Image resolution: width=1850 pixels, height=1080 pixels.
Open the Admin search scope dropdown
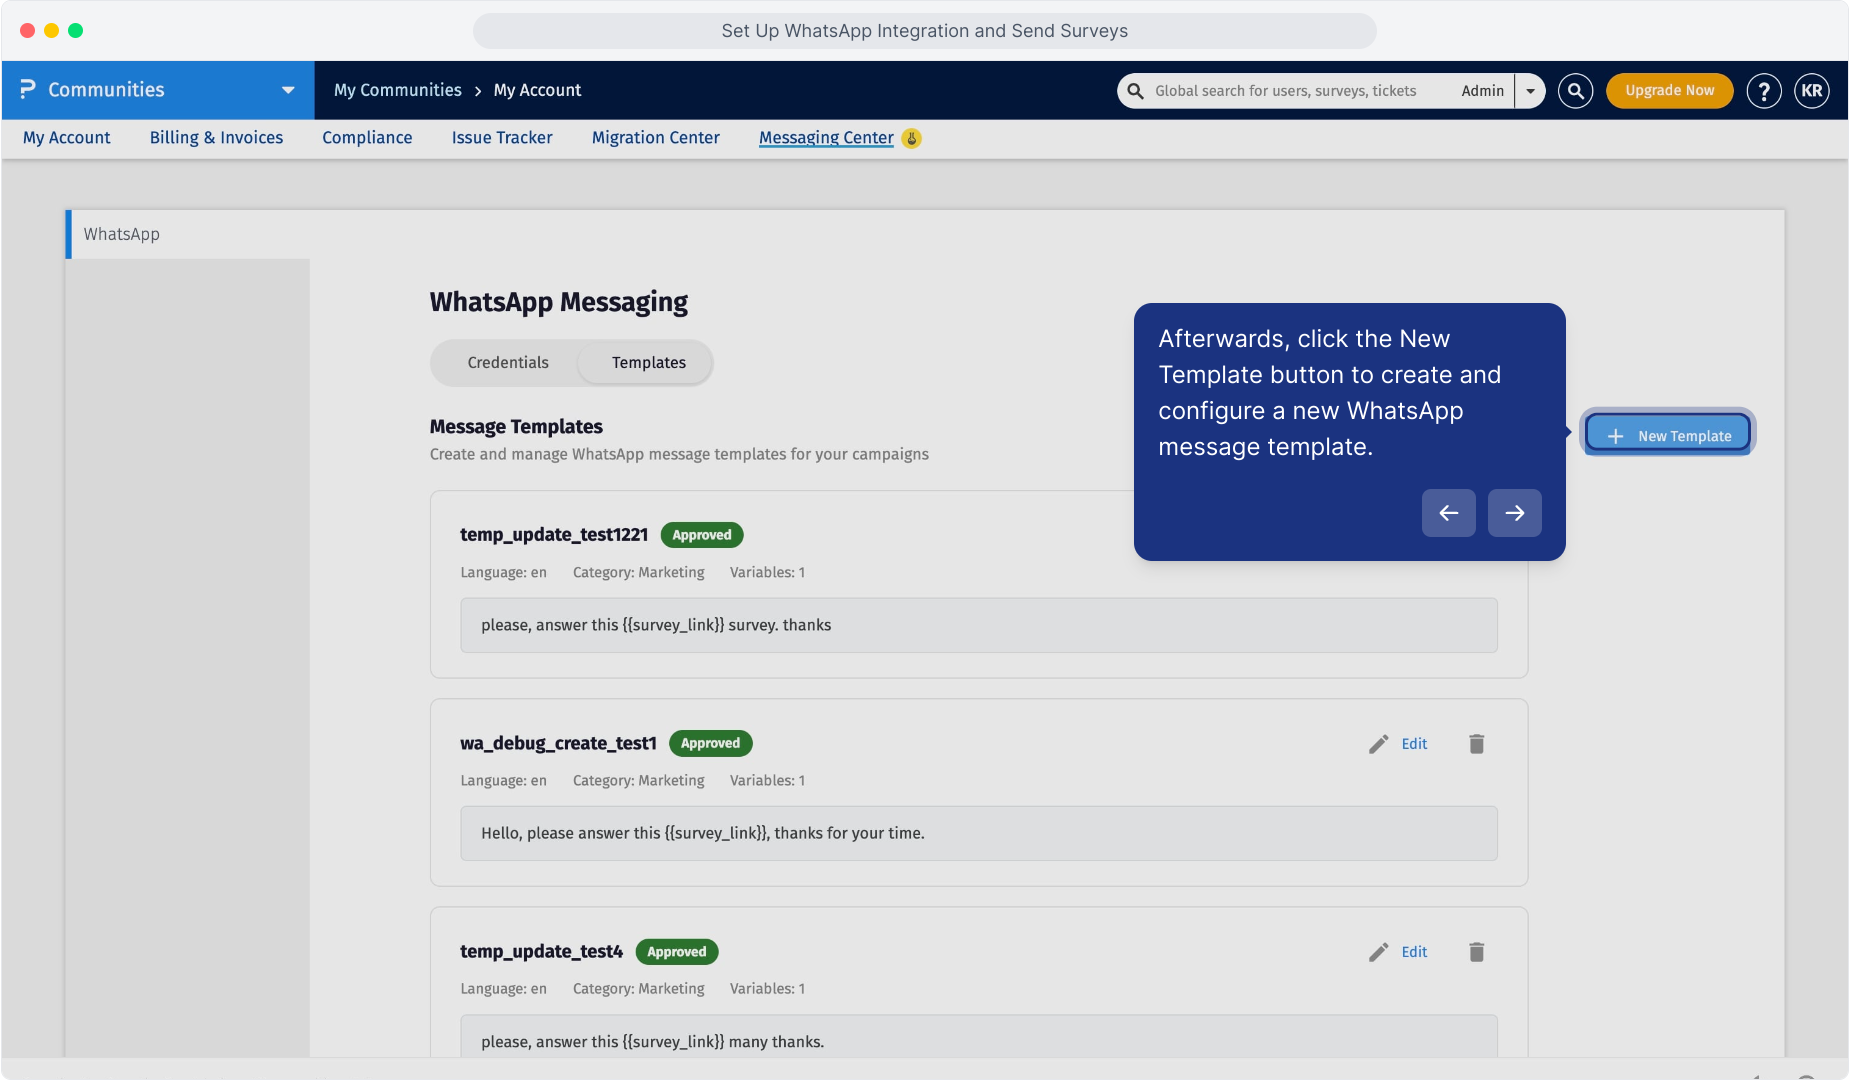tap(1530, 91)
